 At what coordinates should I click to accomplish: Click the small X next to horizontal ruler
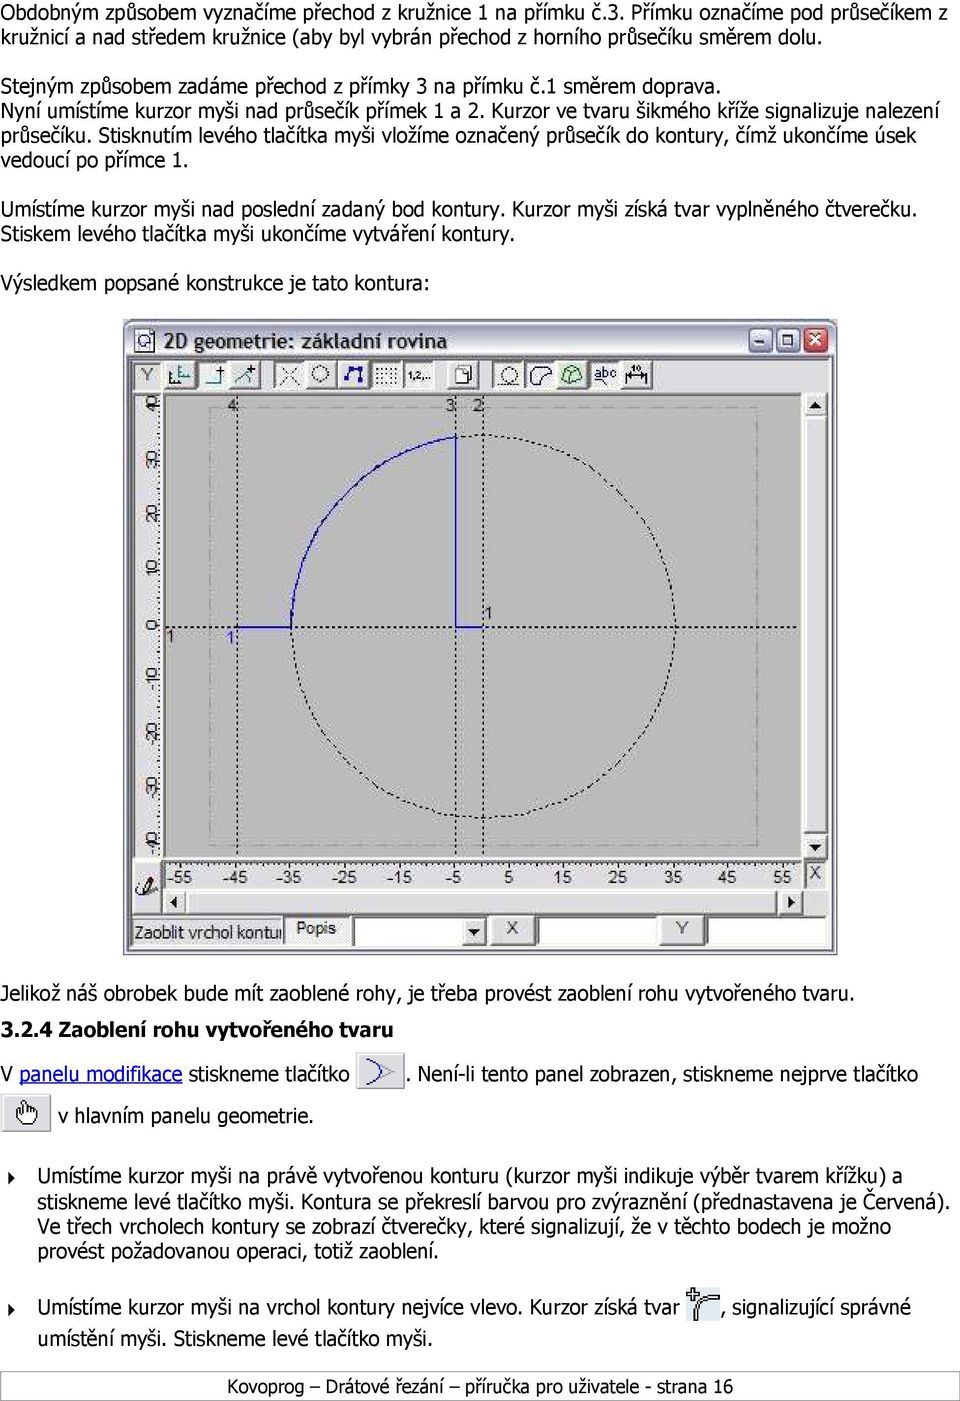815,873
